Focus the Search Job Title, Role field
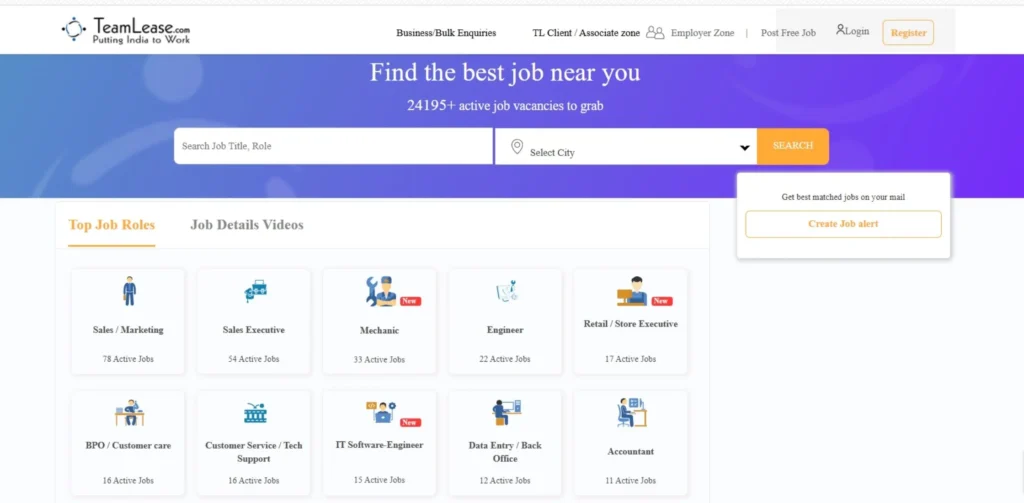Screen dimensions: 1024x503 tap(333, 146)
